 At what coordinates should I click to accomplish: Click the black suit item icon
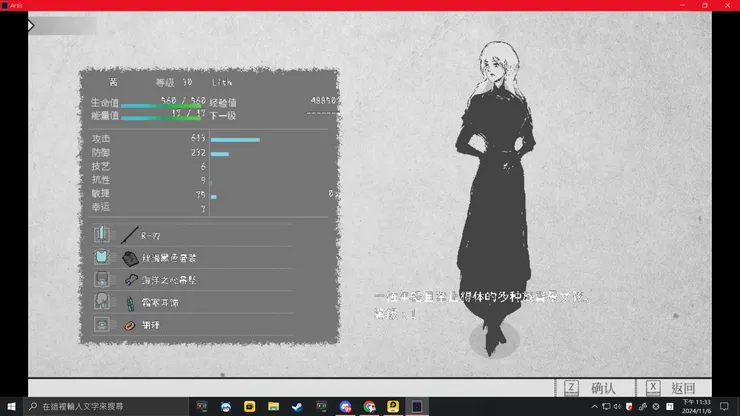coord(130,258)
